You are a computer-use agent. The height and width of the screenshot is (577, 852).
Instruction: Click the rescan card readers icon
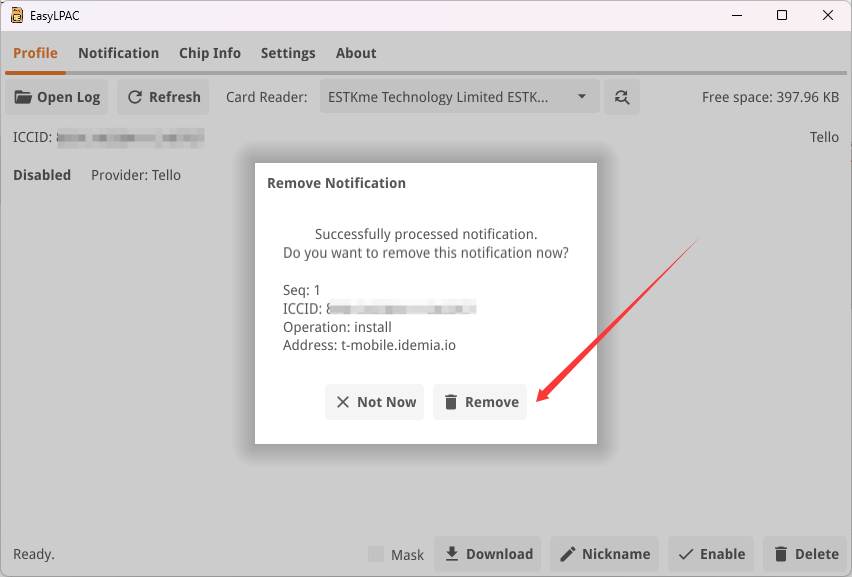[622, 97]
